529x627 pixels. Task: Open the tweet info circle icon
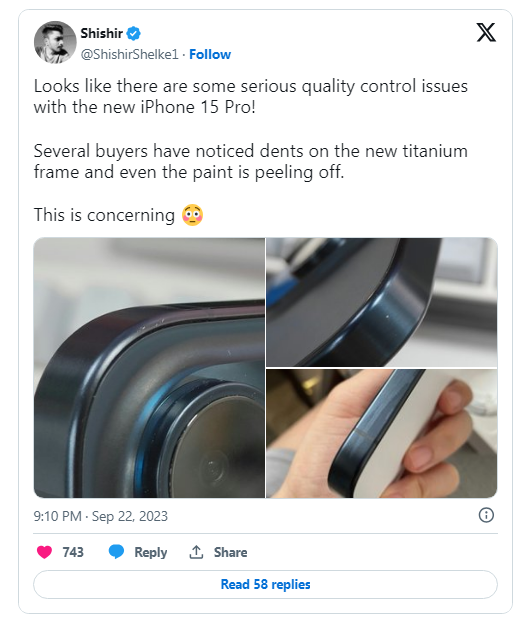[x=486, y=515]
